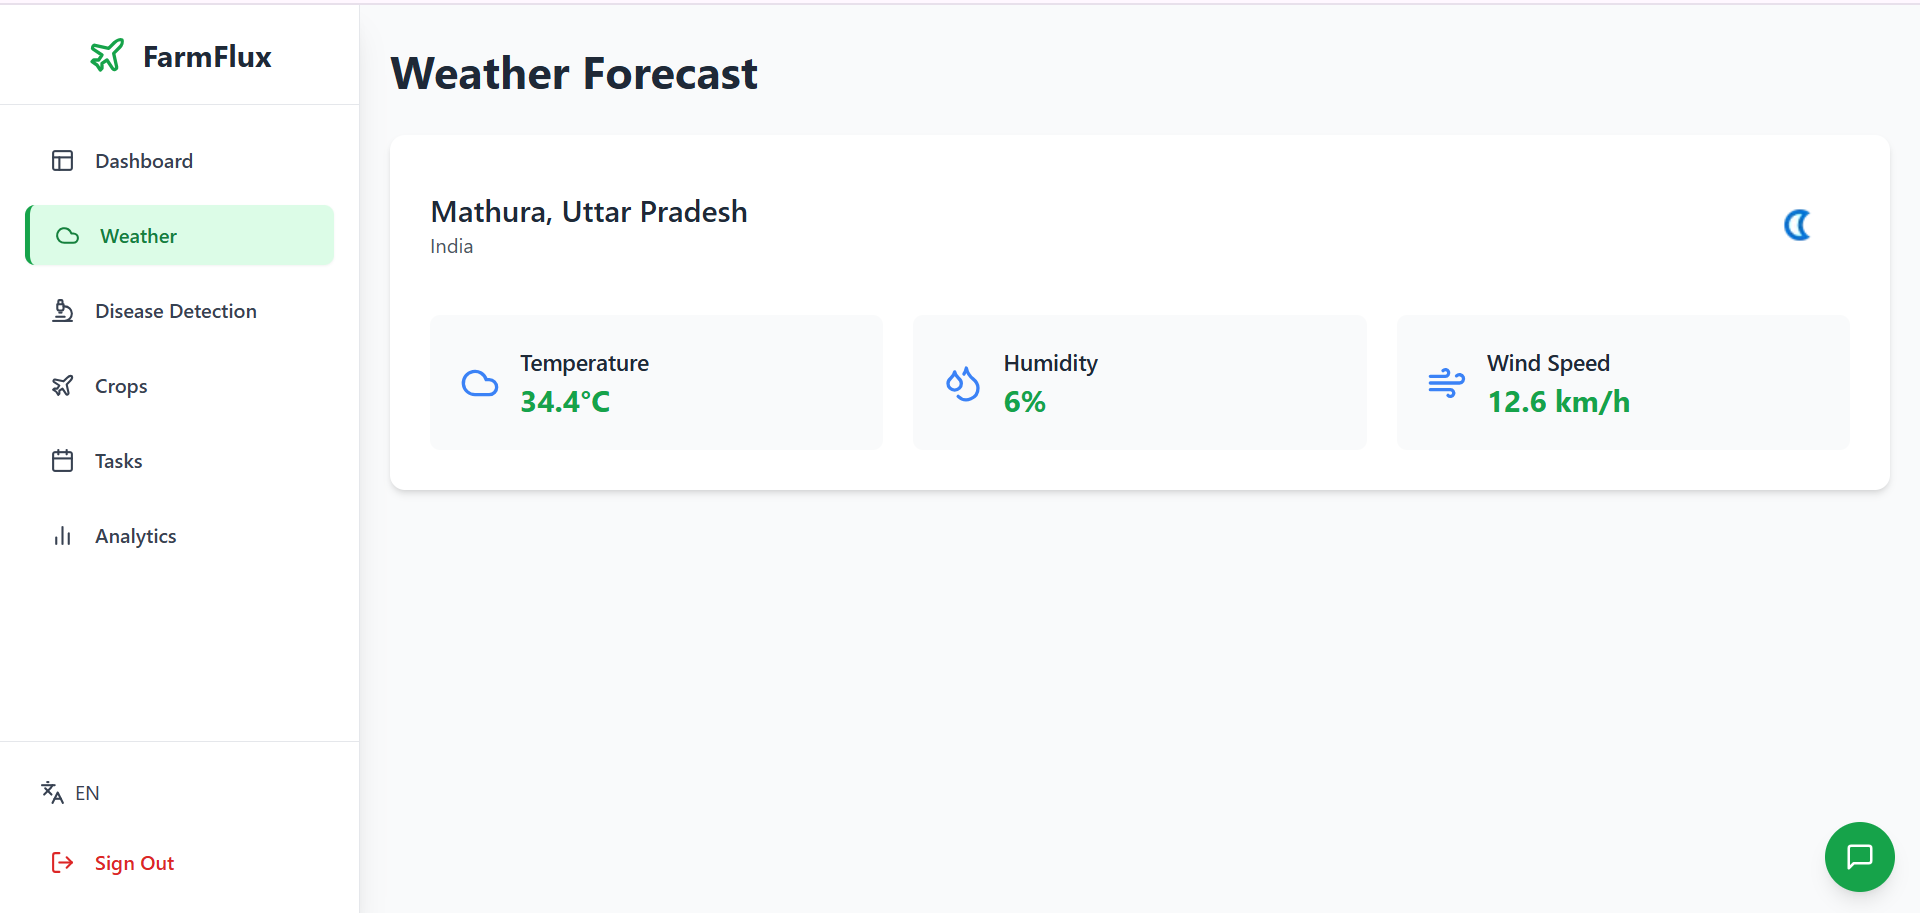
Task: Click the Disease Detection microscope icon
Action: point(63,311)
